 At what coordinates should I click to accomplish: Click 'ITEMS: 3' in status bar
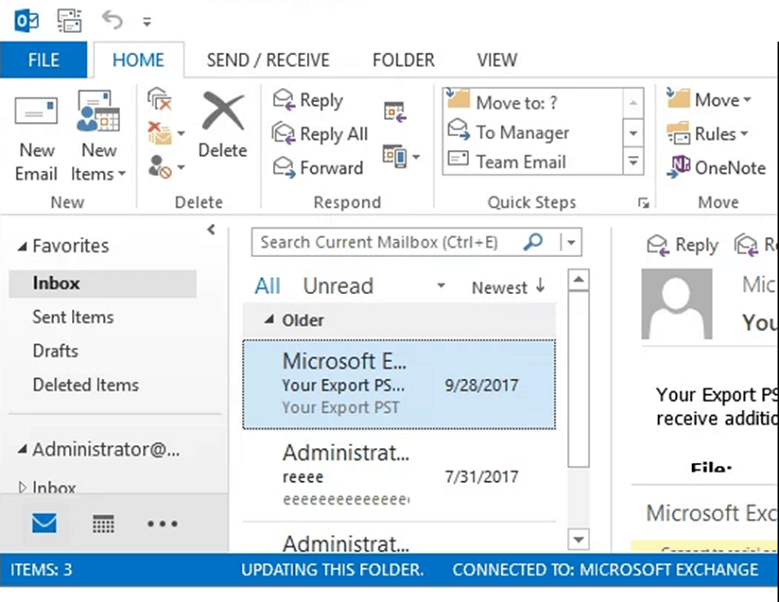coord(41,569)
